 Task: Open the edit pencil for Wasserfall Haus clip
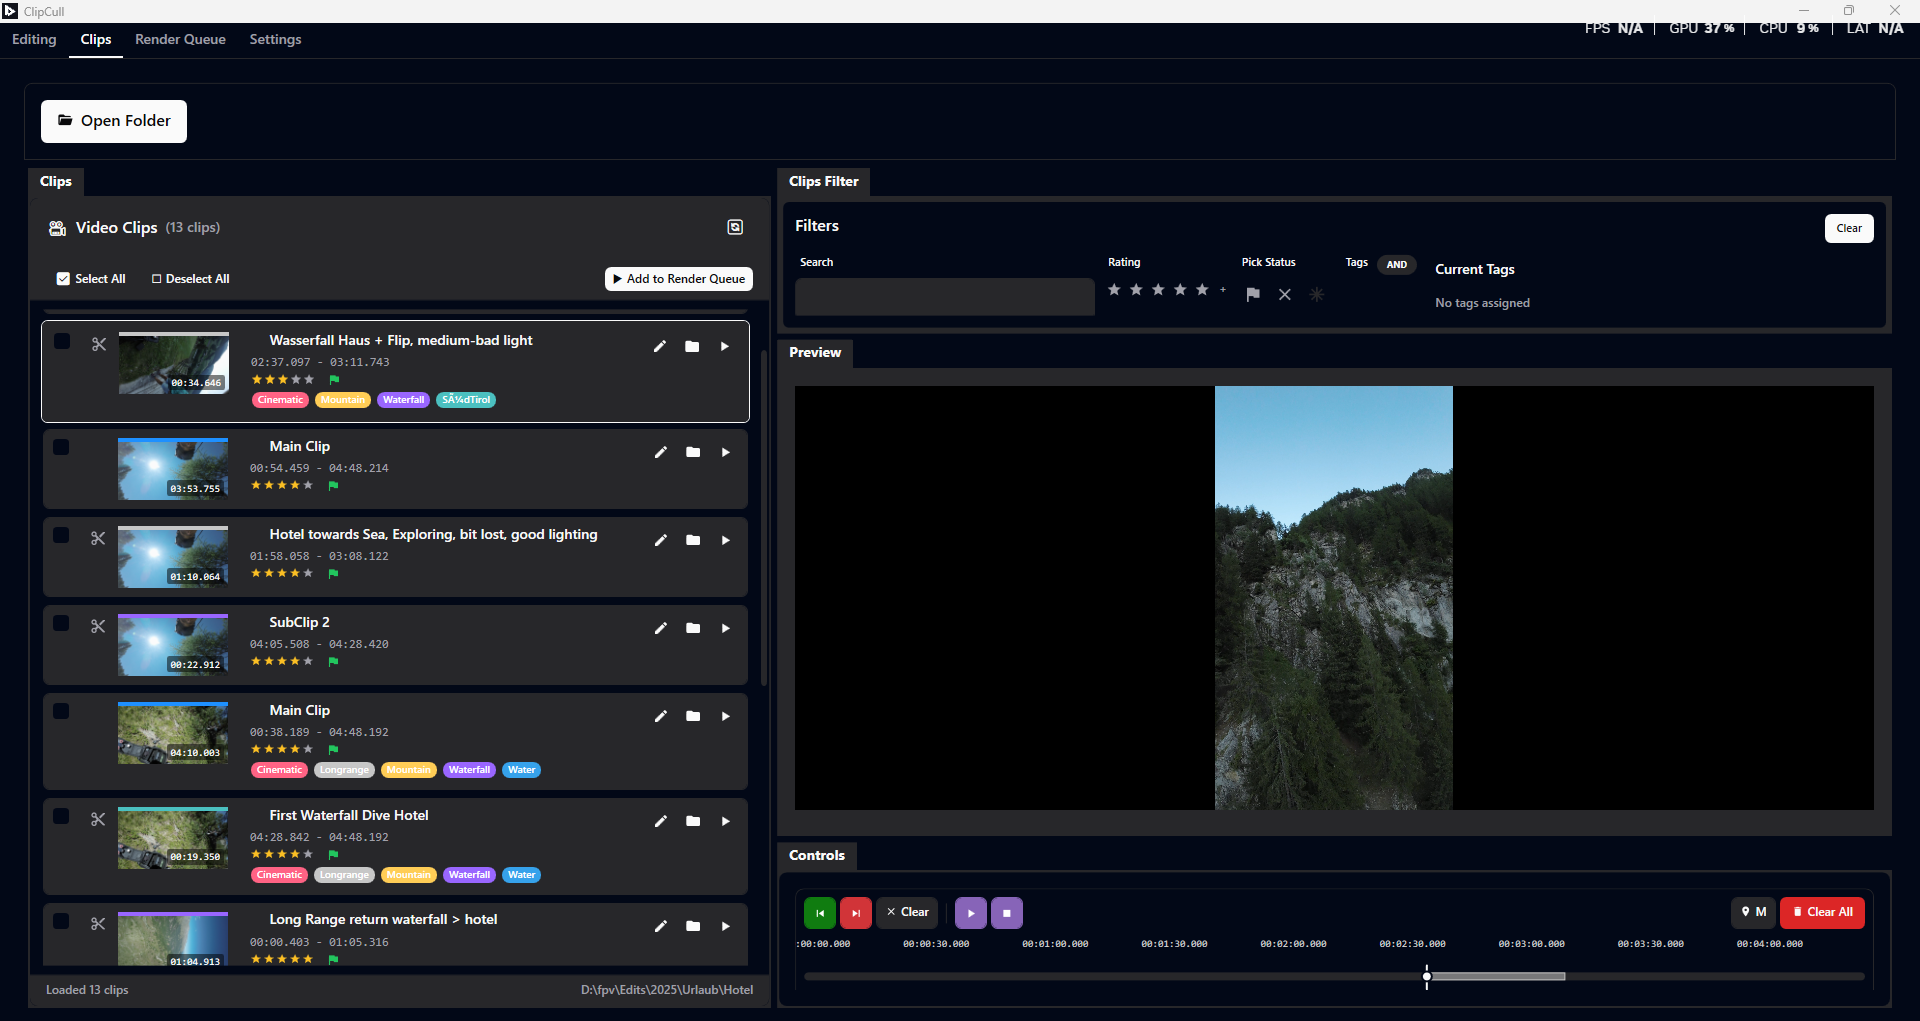660,346
